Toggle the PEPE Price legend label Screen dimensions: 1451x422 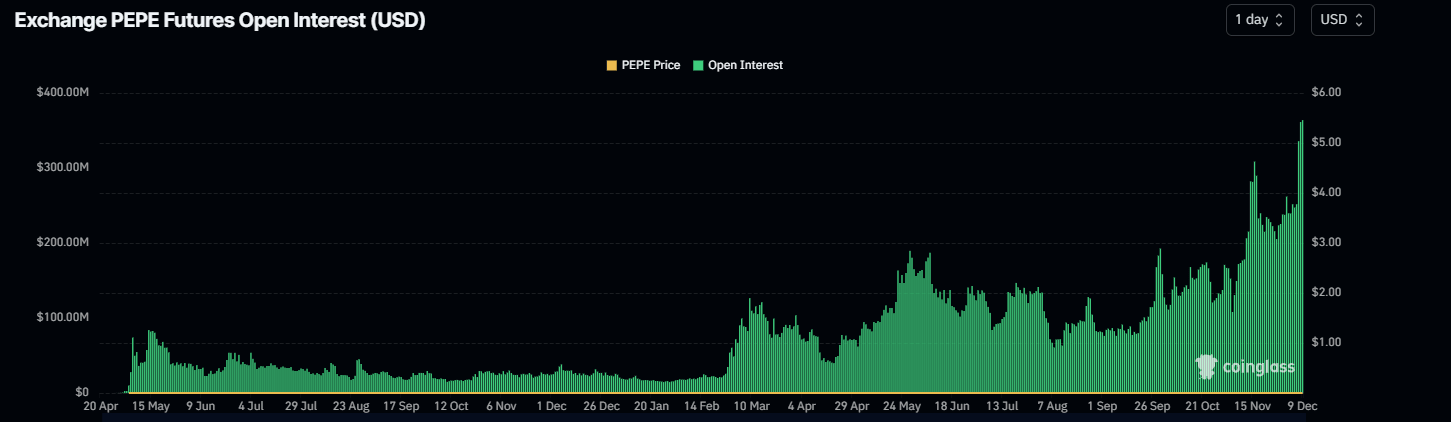[650, 65]
